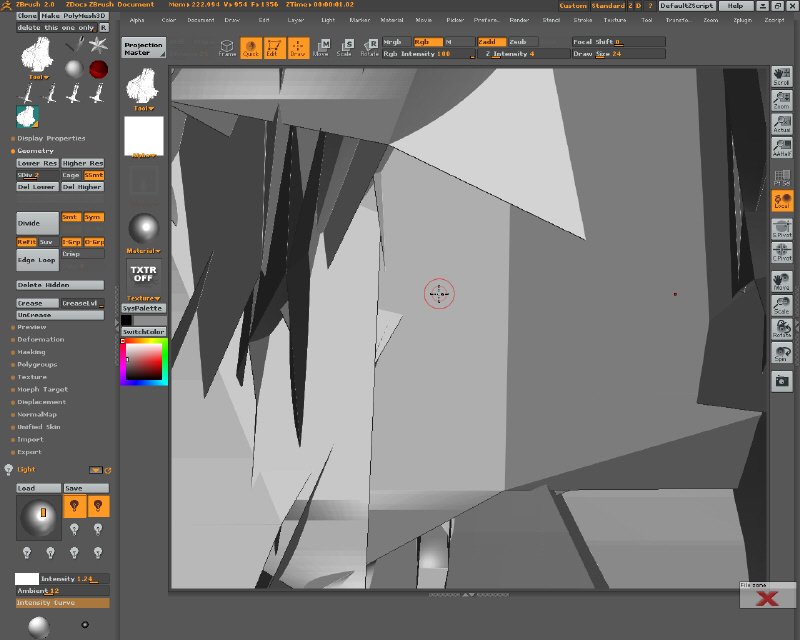
Task: Select the Local transformation icon on right shelf
Action: [783, 200]
